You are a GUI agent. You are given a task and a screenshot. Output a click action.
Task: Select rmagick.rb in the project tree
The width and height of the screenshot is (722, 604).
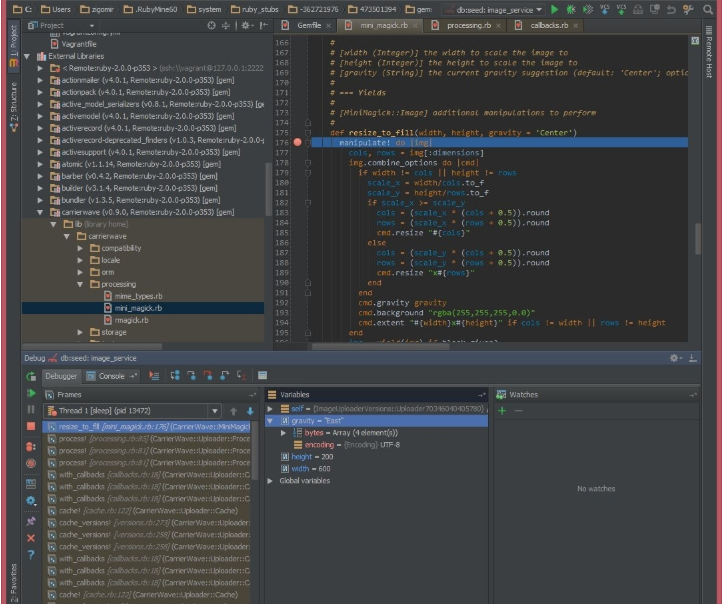131,320
